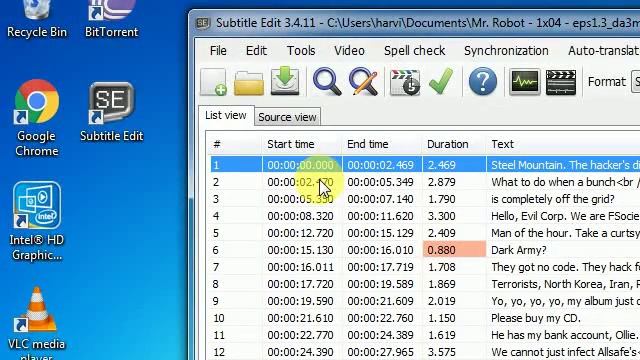The height and width of the screenshot is (360, 640).
Task: Open the Synchronization menu
Action: point(506,51)
